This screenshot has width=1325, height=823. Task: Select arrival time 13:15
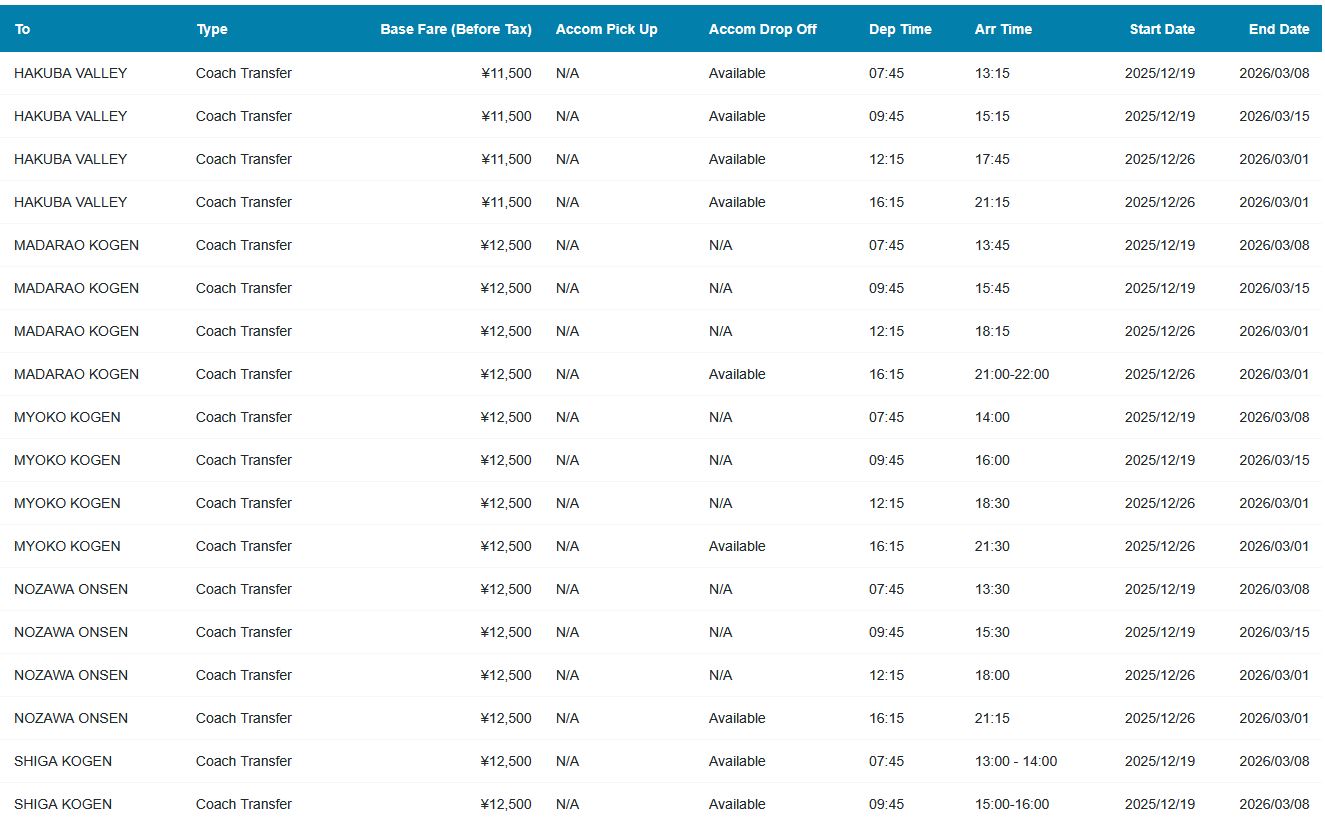click(992, 73)
